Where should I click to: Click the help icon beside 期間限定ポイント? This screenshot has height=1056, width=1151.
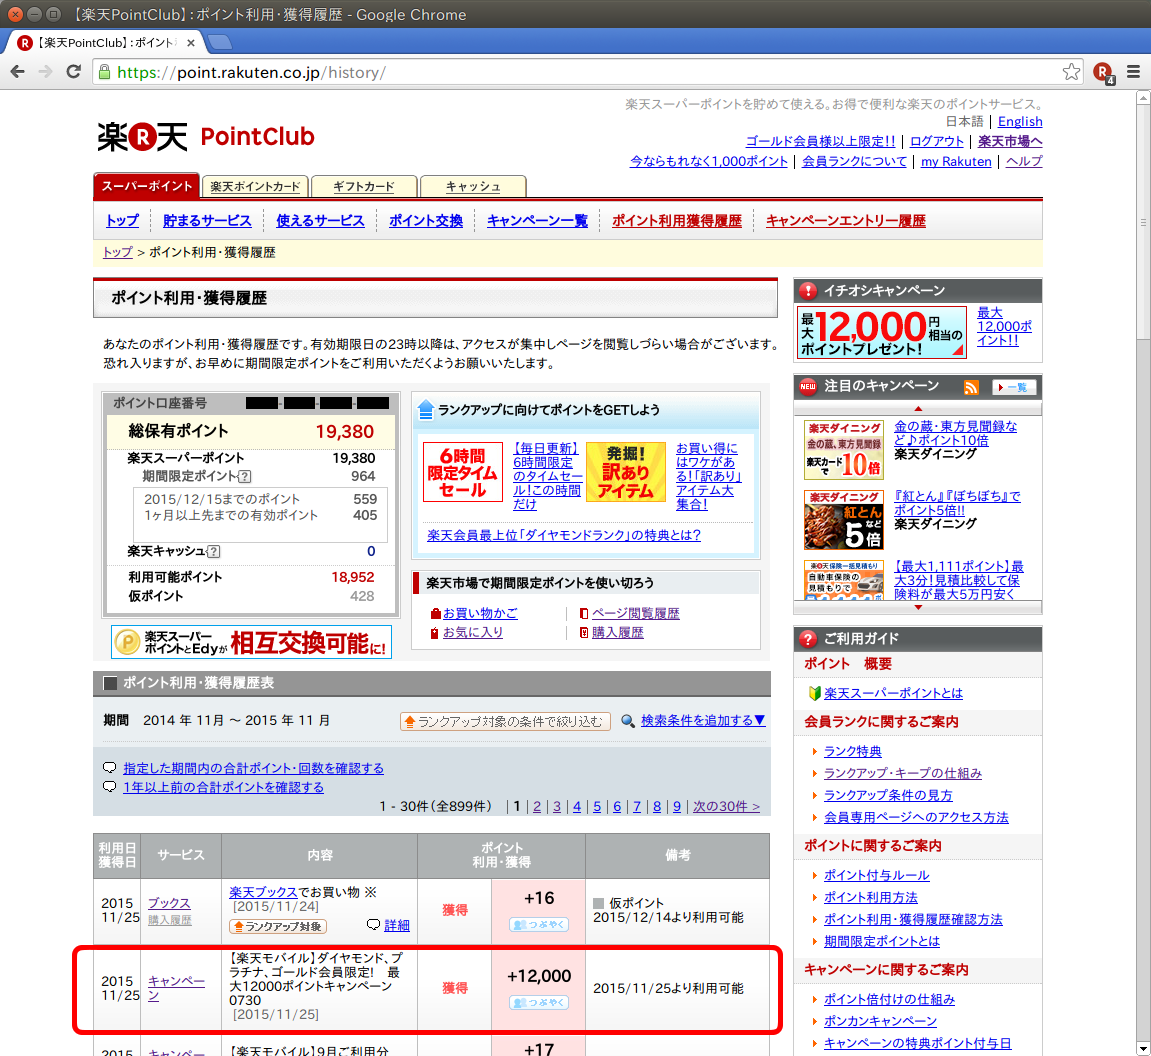pos(245,476)
